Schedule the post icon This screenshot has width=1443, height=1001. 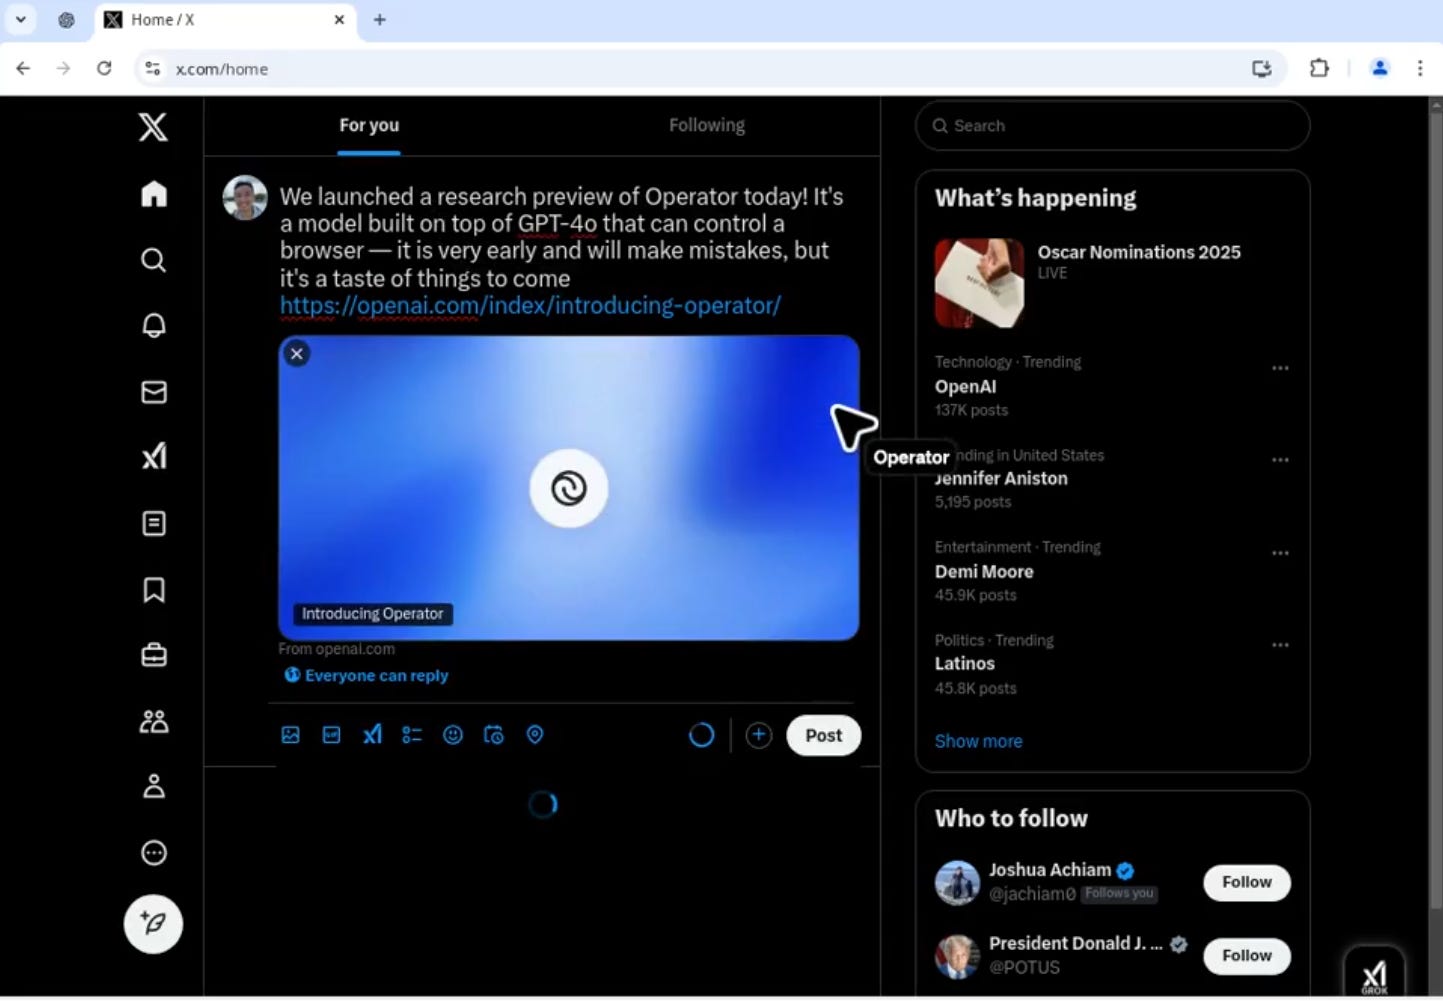494,735
